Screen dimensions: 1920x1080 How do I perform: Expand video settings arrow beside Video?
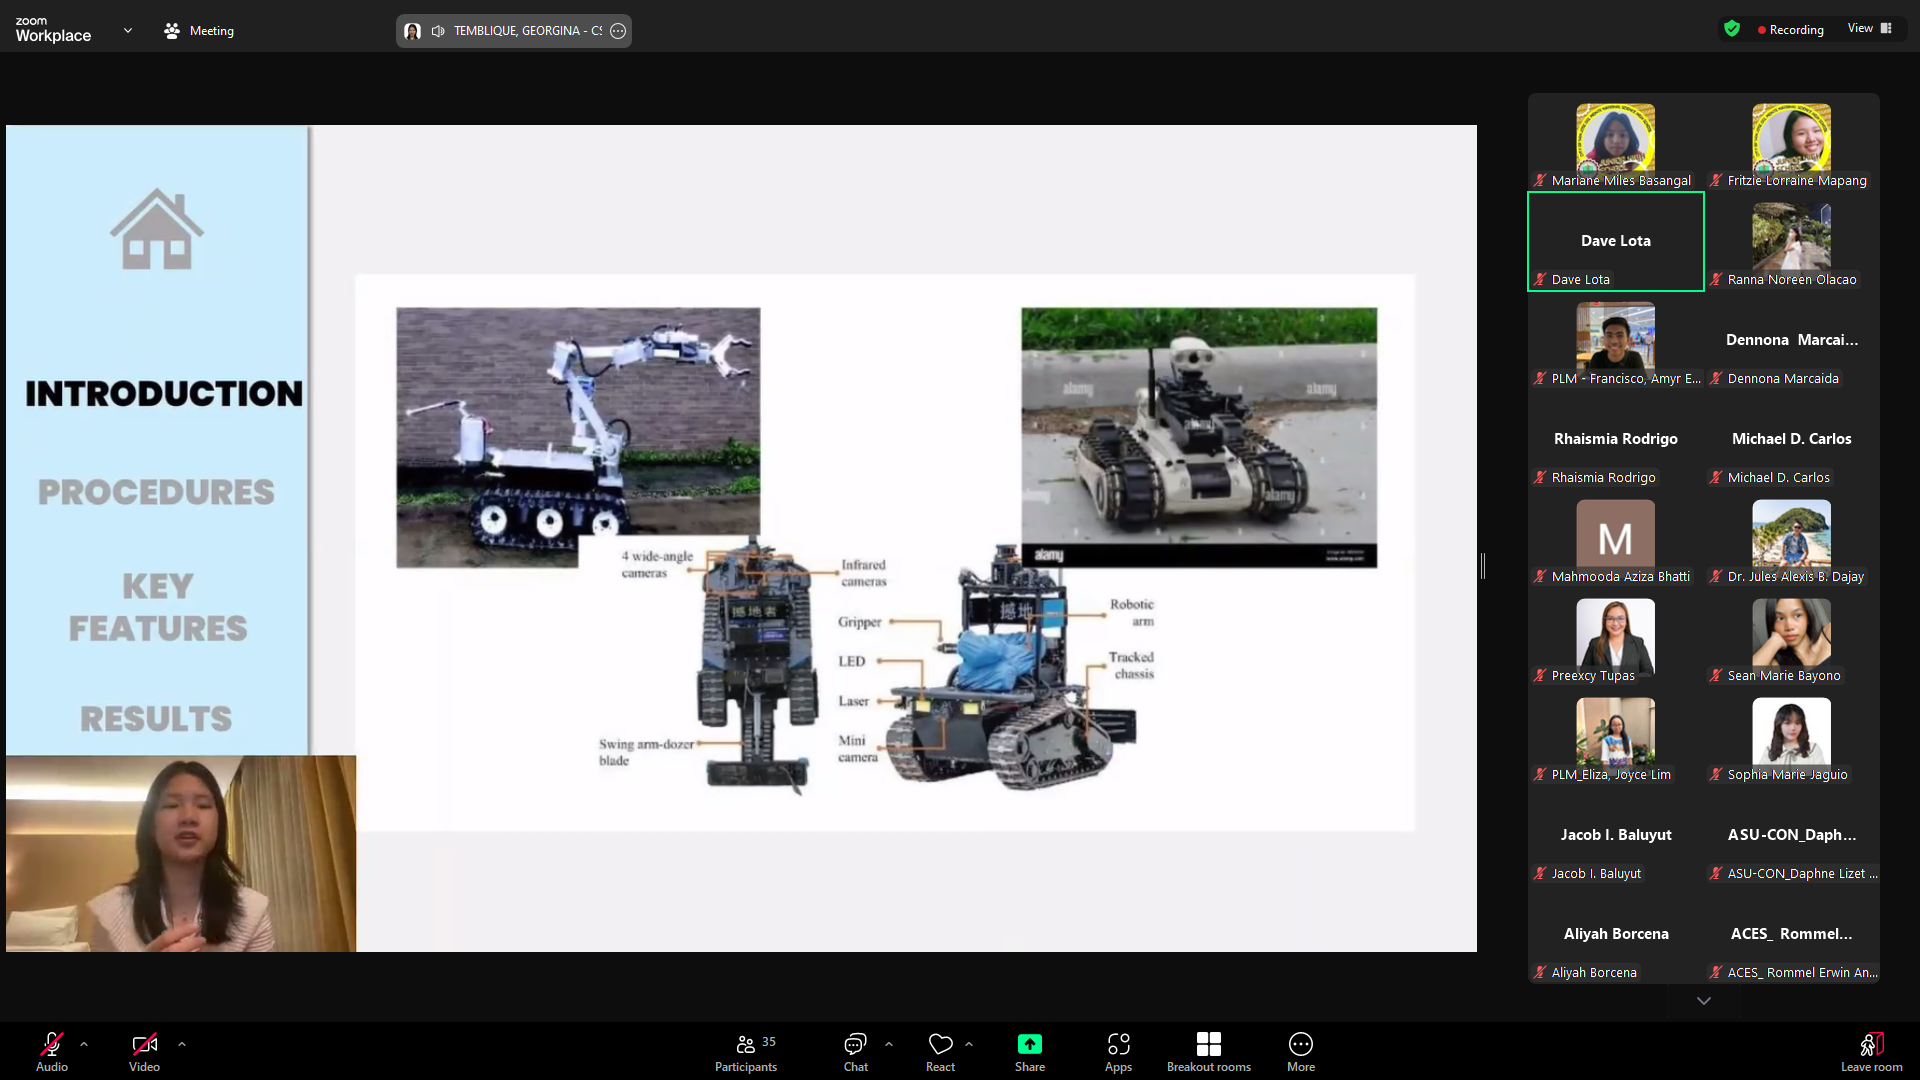pos(182,1044)
